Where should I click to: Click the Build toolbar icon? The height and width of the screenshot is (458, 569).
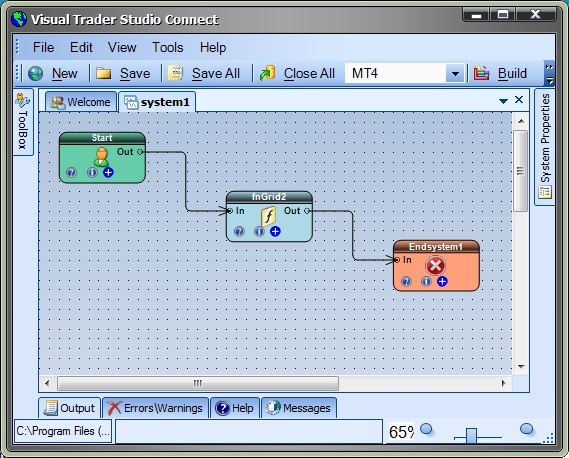point(482,73)
